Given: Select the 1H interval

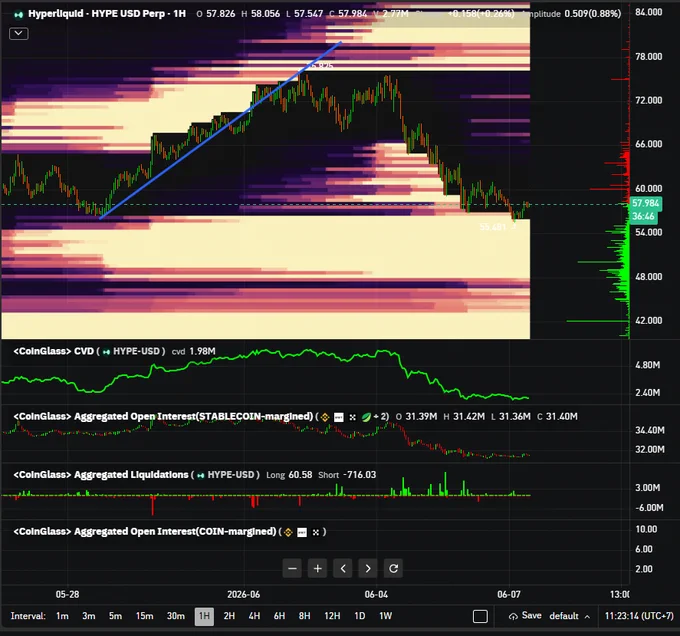Looking at the screenshot, I should pyautogui.click(x=204, y=616).
